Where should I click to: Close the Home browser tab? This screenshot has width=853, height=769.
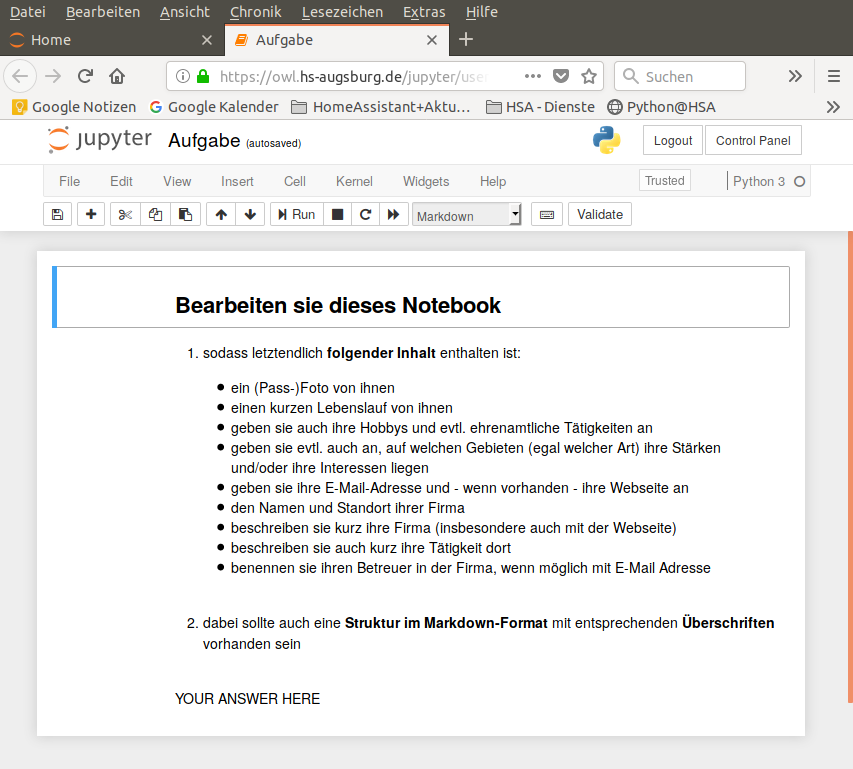pyautogui.click(x=207, y=40)
